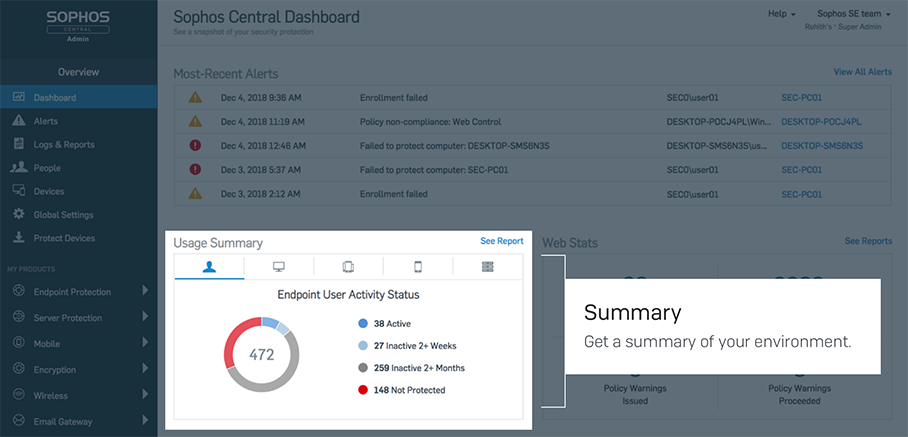Screen dimensions: 908x437
Task: Expand the Encryption submenu arrow
Action: [x=145, y=369]
